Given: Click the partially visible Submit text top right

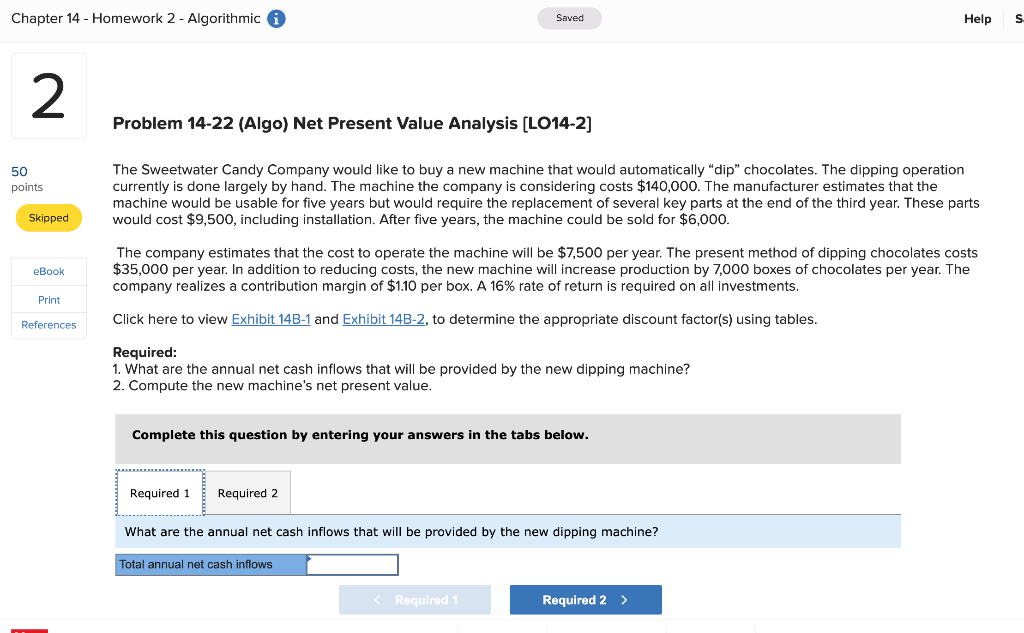Looking at the screenshot, I should 1018,18.
